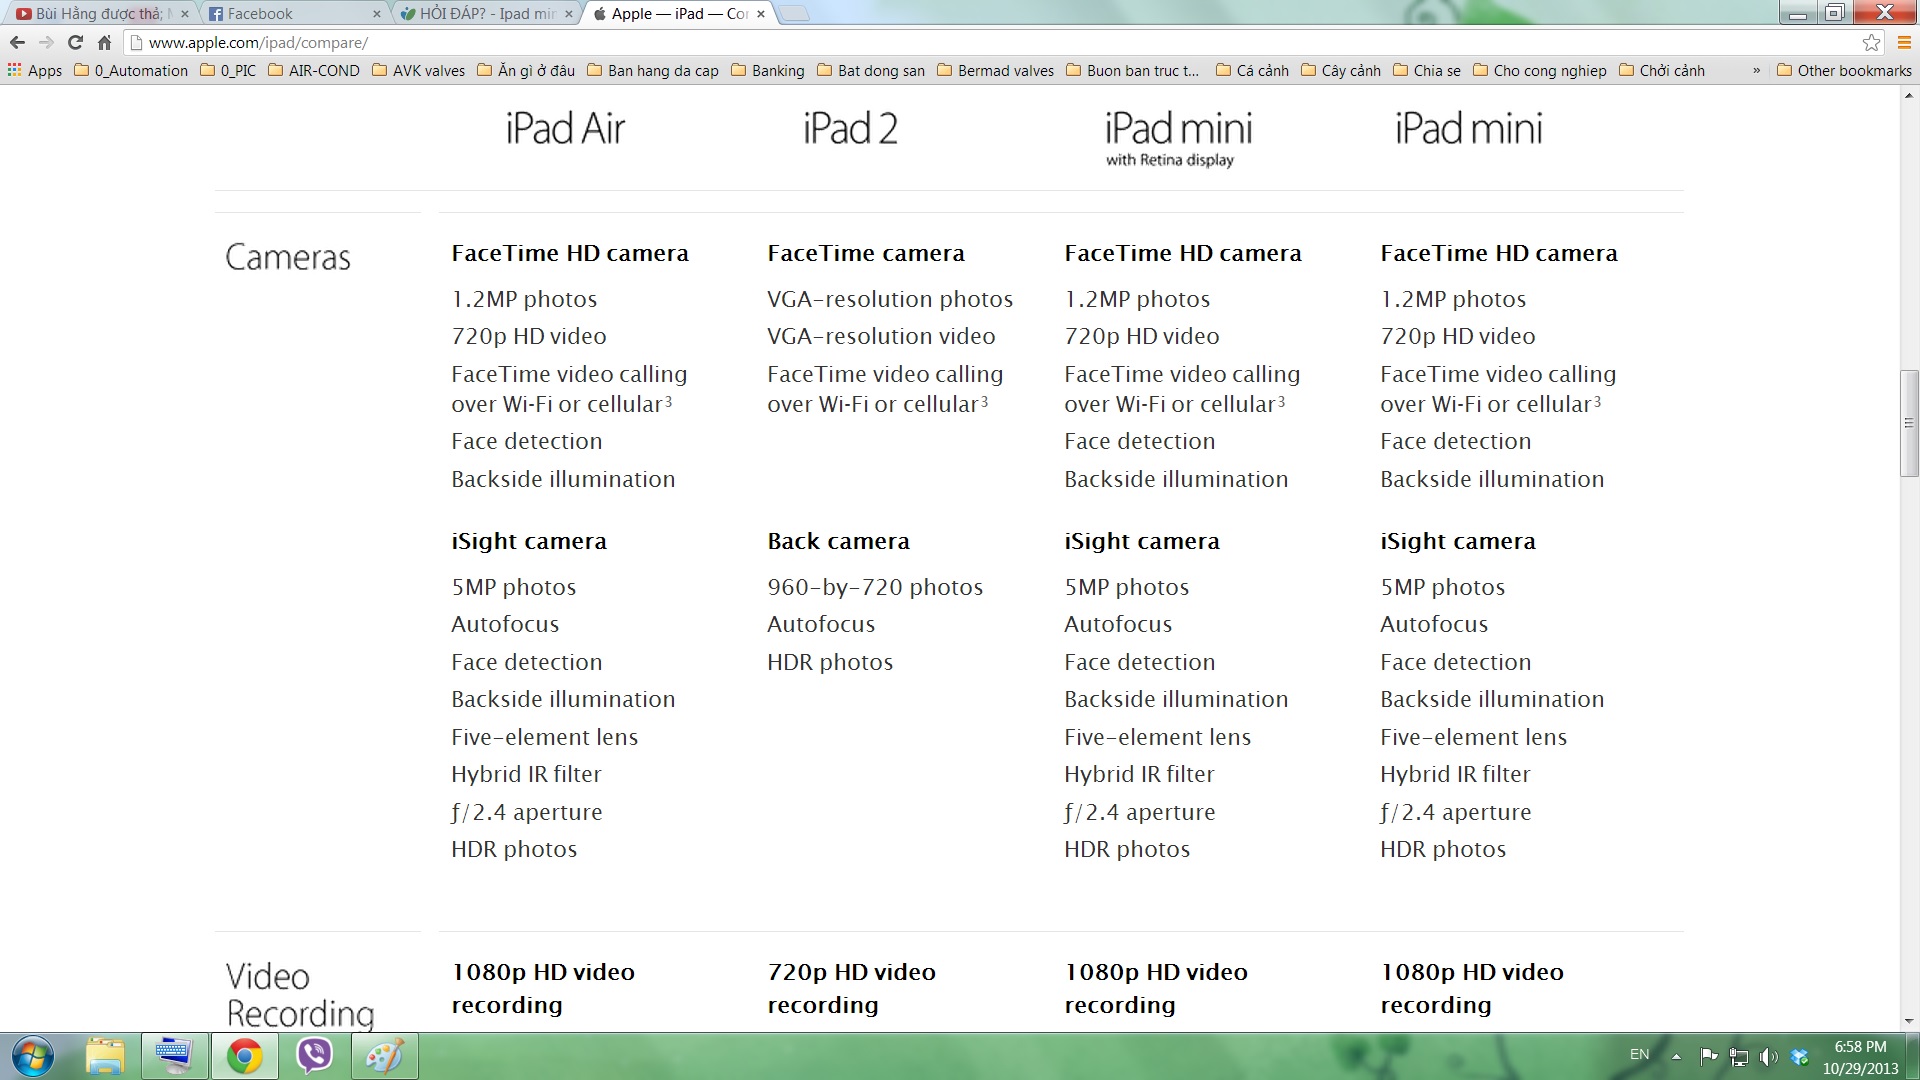Switch to the Facebook tab

(x=292, y=14)
